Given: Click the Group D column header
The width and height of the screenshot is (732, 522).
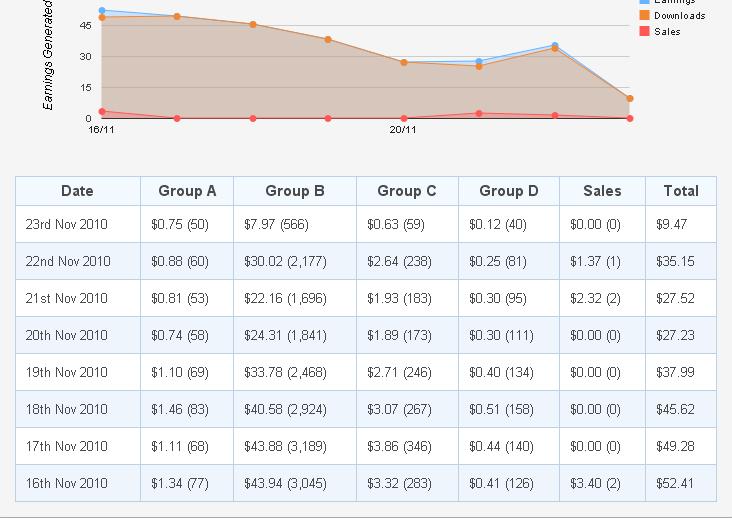Looking at the screenshot, I should point(508,191).
